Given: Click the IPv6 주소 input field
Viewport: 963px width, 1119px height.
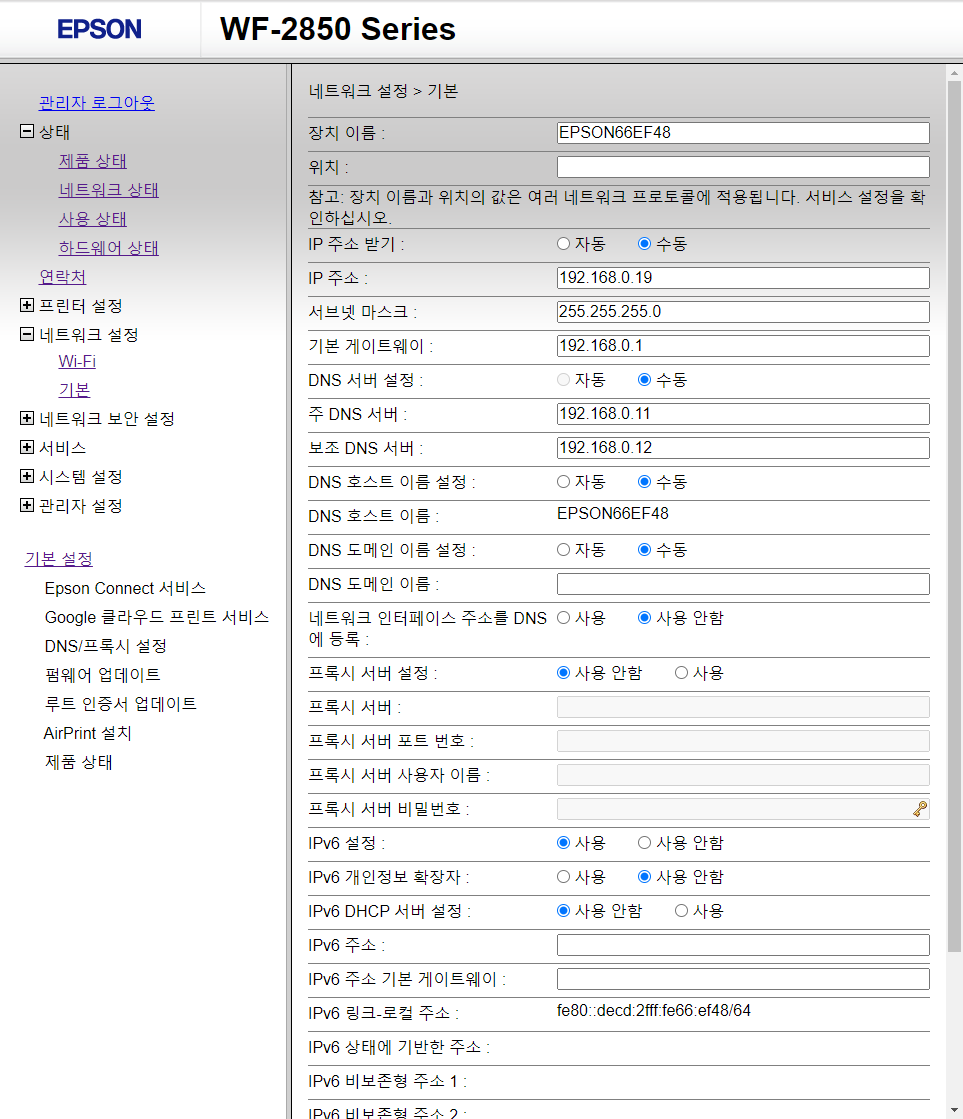Looking at the screenshot, I should pos(743,945).
